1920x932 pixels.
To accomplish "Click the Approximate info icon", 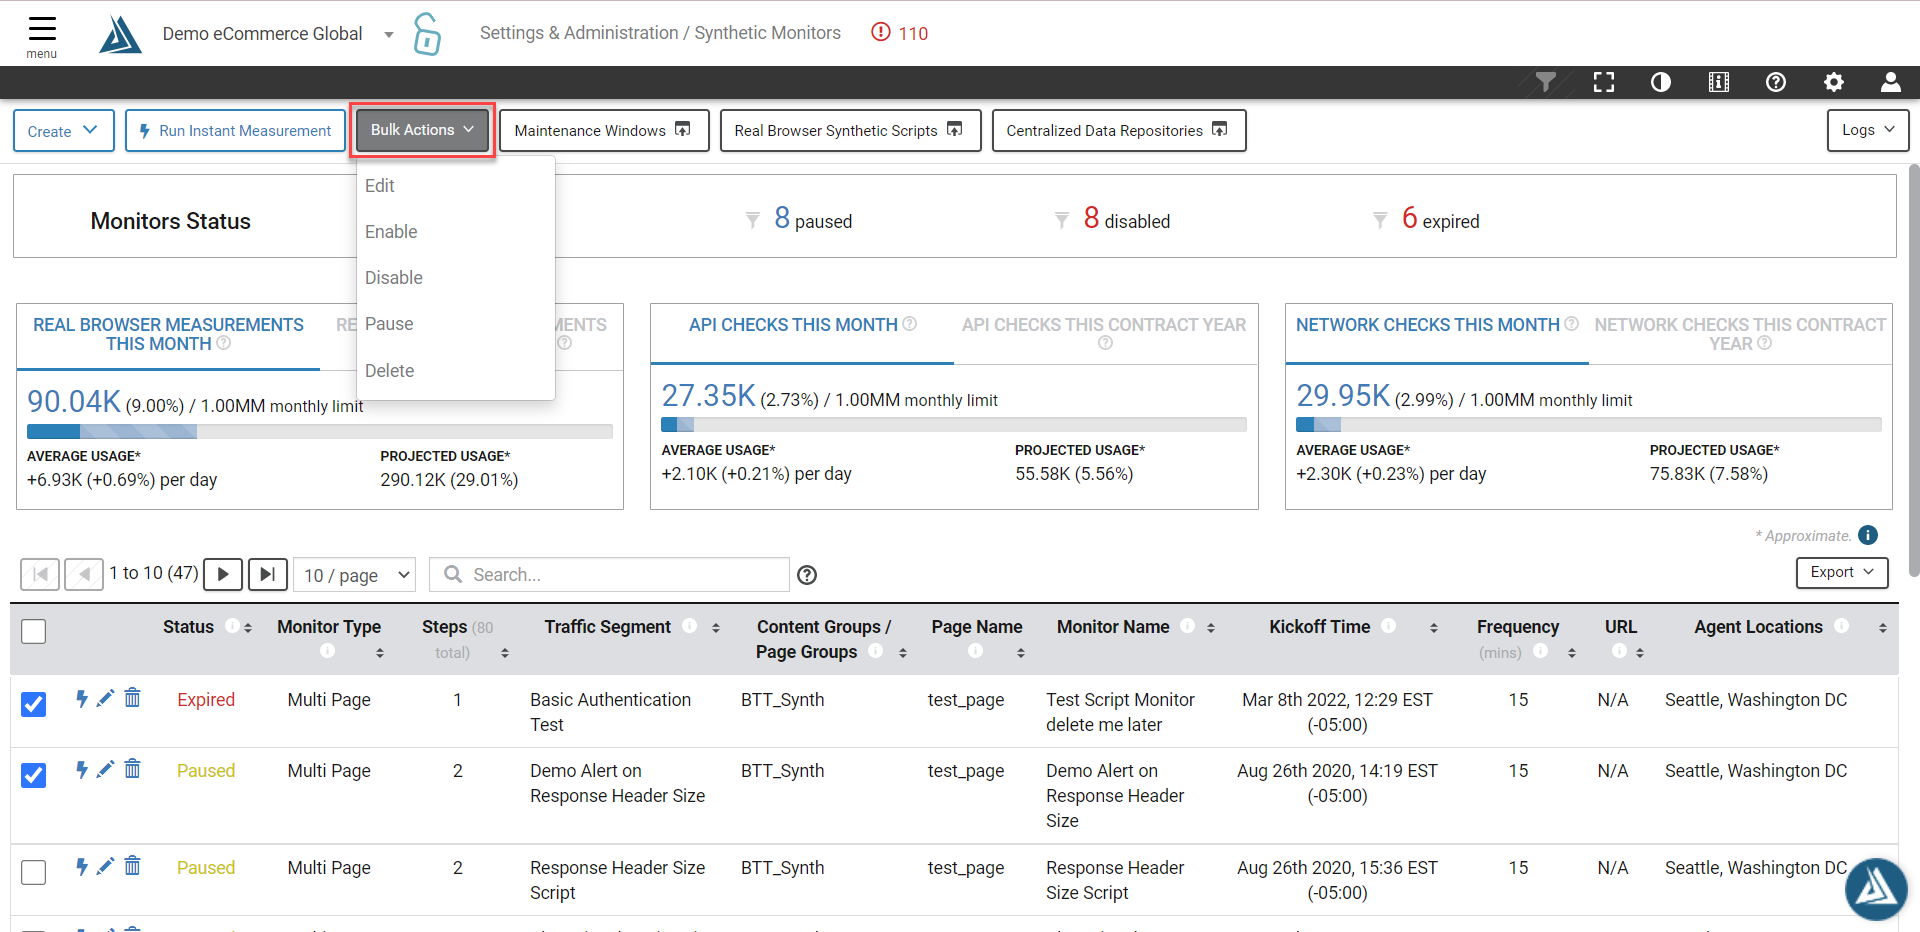I will [1868, 535].
